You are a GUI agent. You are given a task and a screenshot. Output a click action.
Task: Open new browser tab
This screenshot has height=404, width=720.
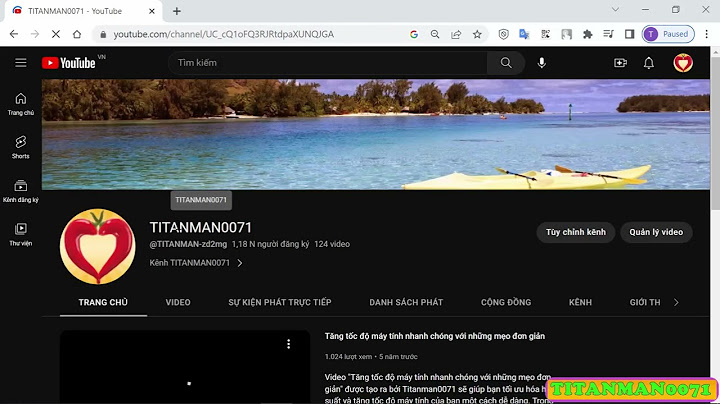(x=177, y=11)
